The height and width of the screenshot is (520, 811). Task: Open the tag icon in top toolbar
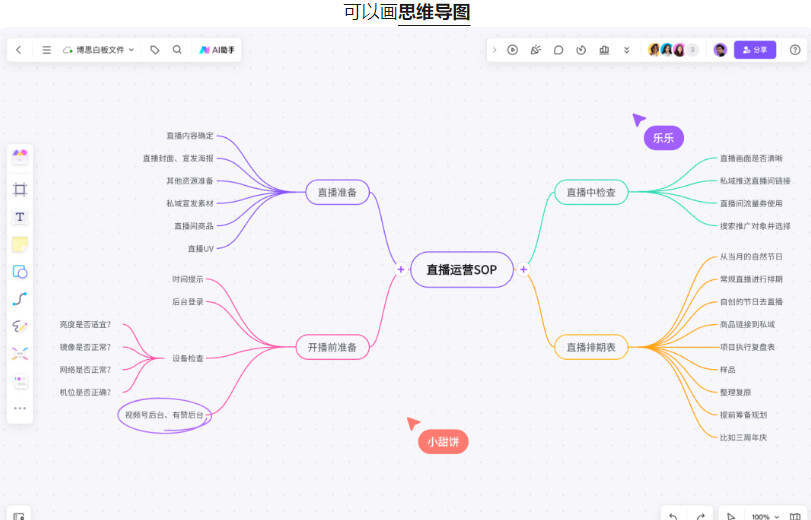155,49
